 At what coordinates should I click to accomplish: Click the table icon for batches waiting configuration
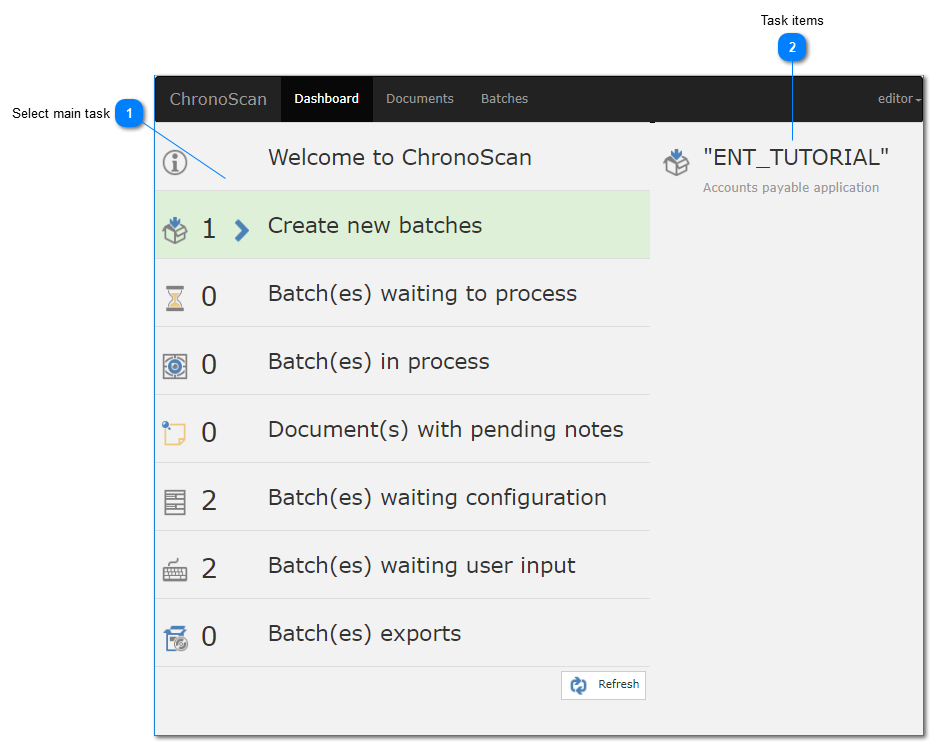[175, 502]
